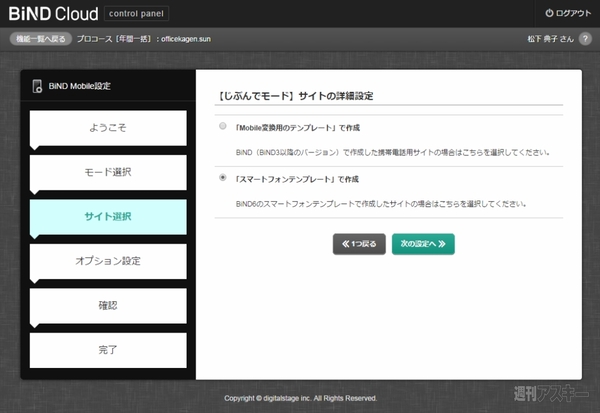600x413 pixels.
Task: Click the プロコース officekagen.sun text
Action: 143,39
